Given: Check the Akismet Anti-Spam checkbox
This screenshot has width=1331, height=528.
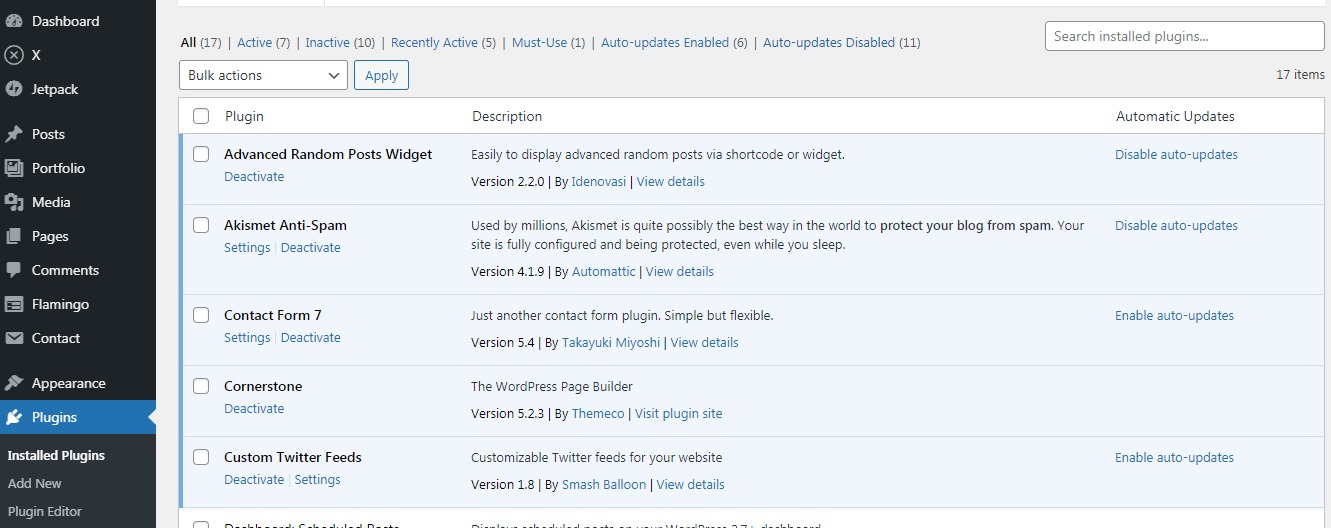Looking at the screenshot, I should tap(201, 225).
